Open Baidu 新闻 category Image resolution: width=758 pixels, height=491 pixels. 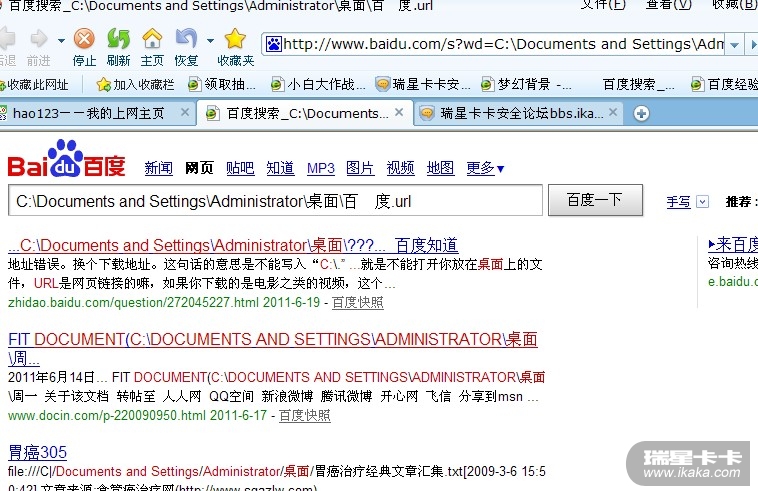[x=159, y=168]
